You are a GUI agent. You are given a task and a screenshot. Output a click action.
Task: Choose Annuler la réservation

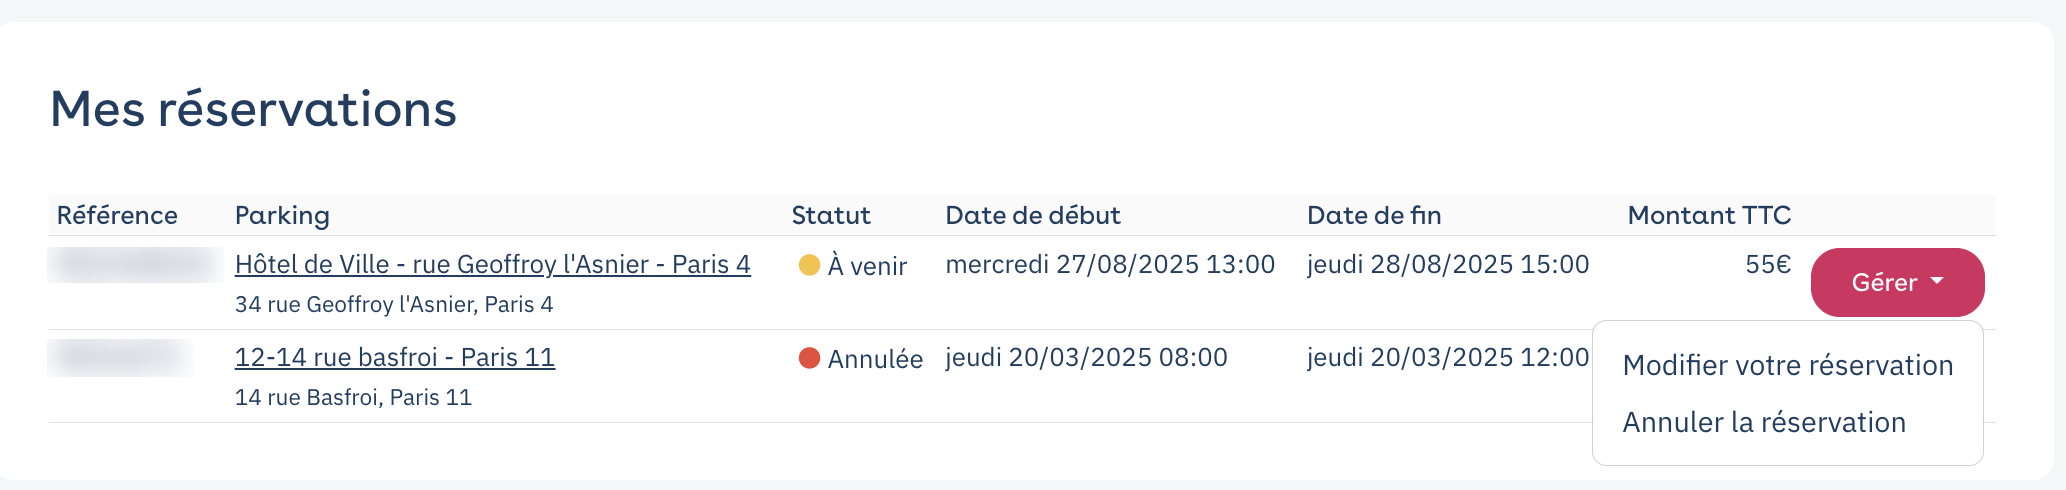[x=1764, y=423]
